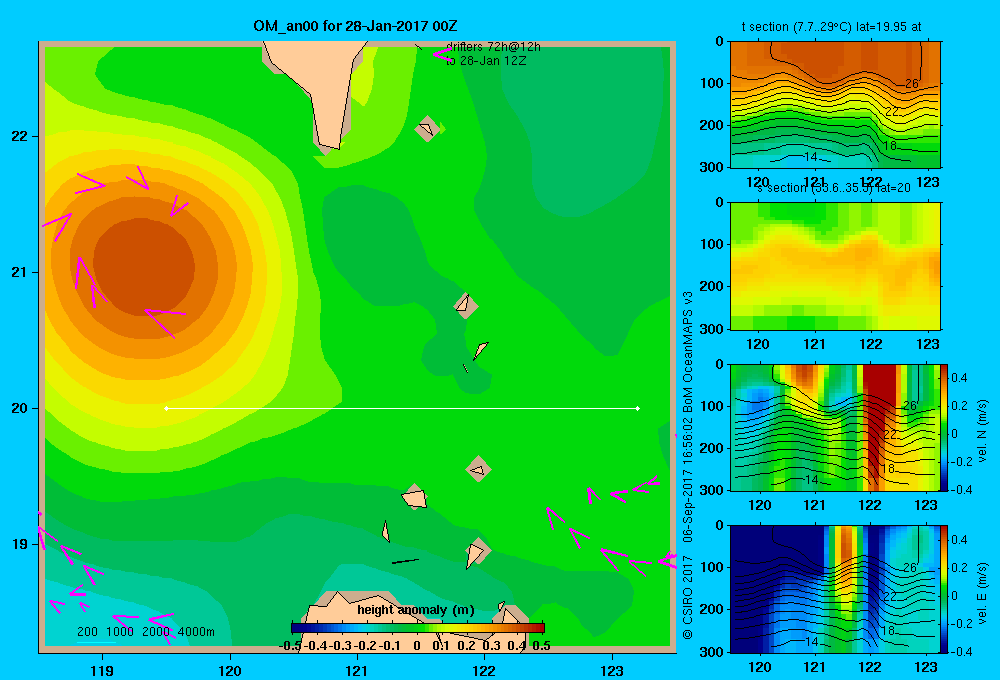
Task: Click the eastern endpoint marker of white section line
Action: pos(638,408)
